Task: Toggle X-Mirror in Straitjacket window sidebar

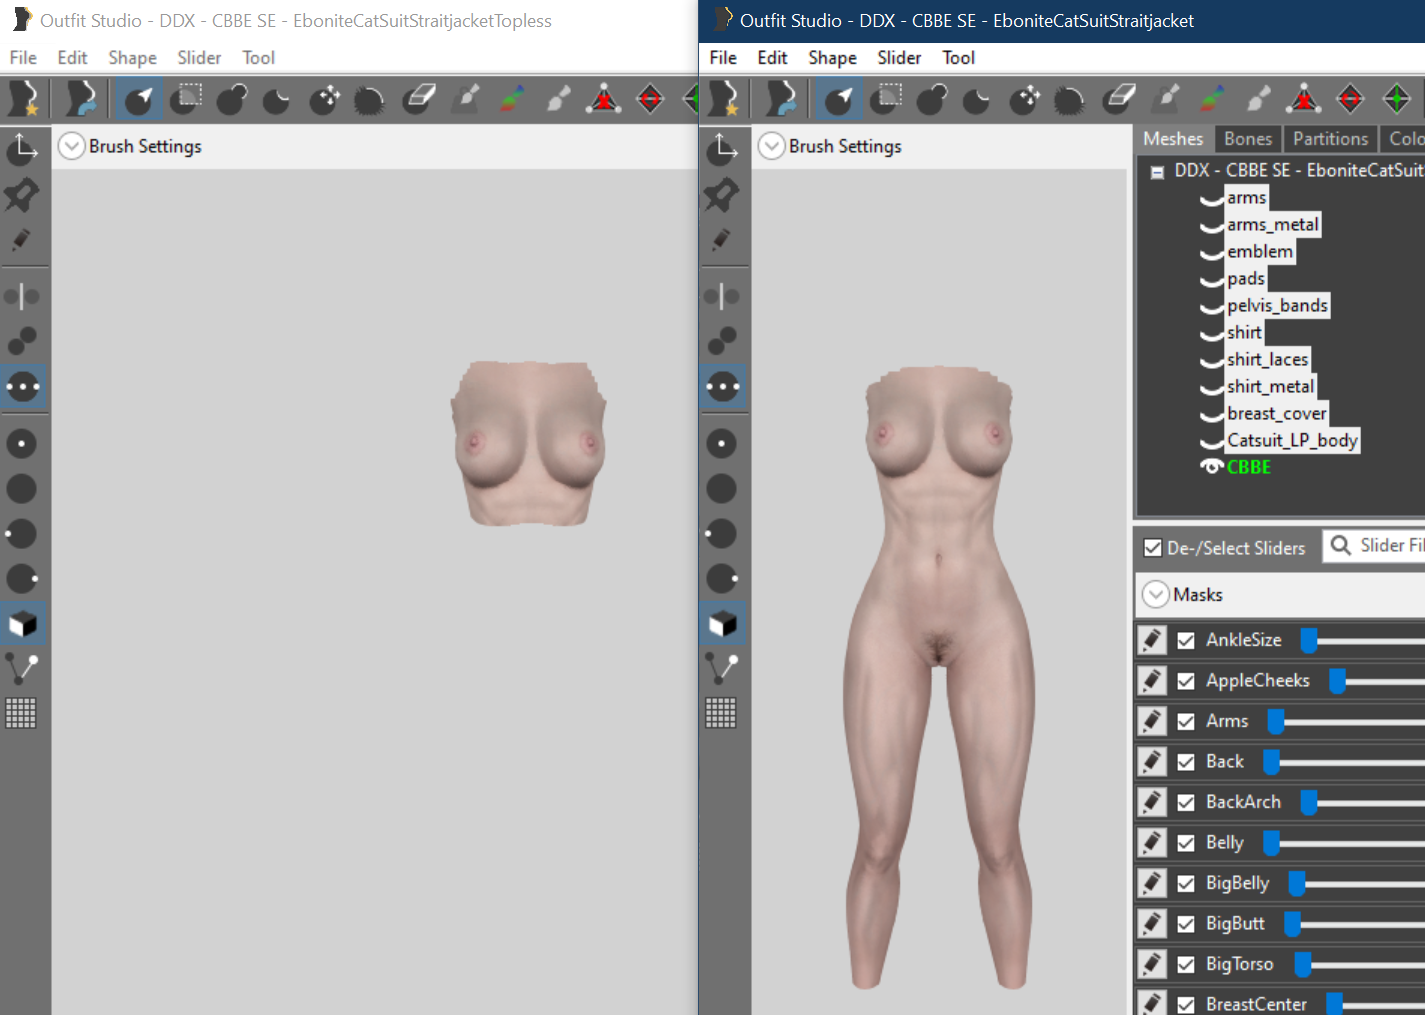Action: coord(721,296)
